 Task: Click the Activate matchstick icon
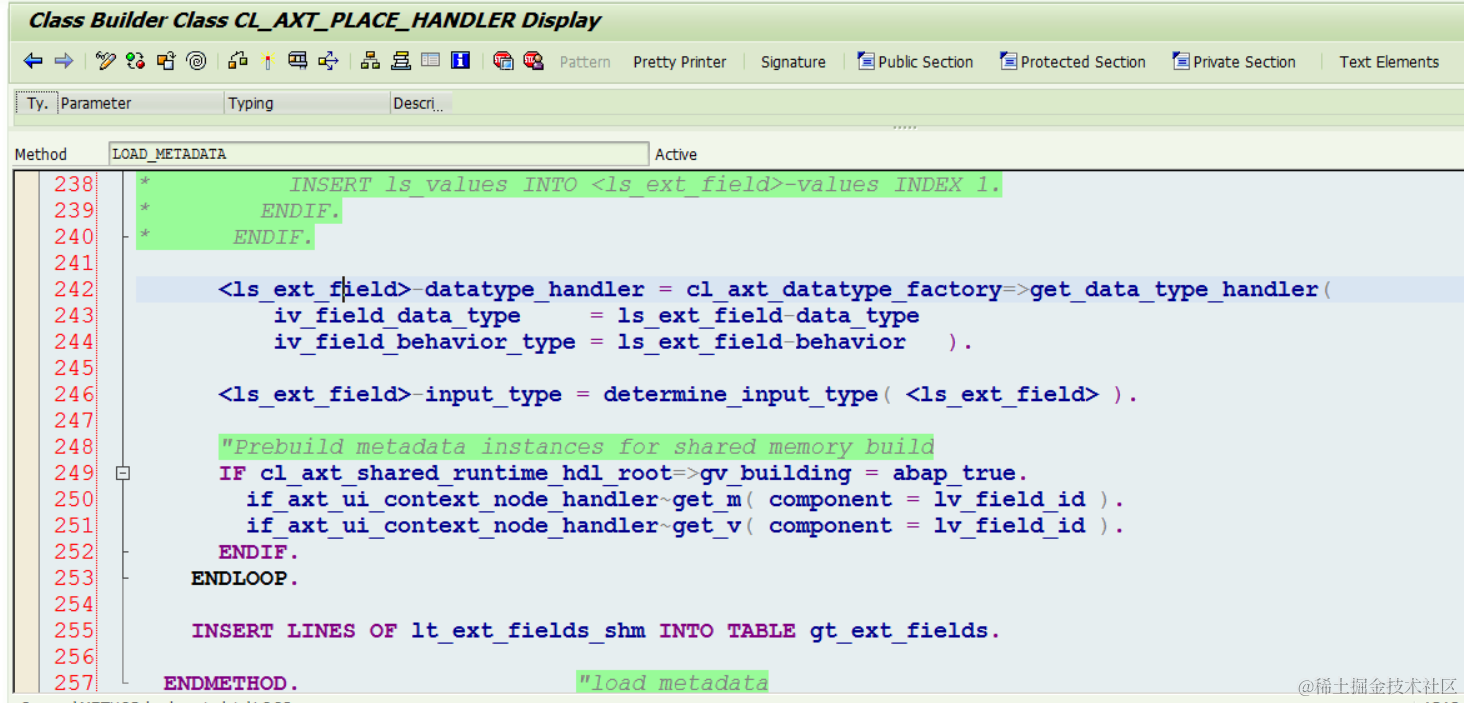[267, 62]
